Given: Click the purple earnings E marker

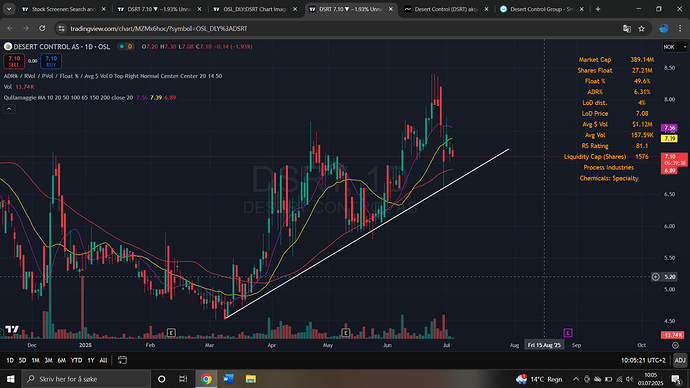Looking at the screenshot, I should tap(568, 333).
